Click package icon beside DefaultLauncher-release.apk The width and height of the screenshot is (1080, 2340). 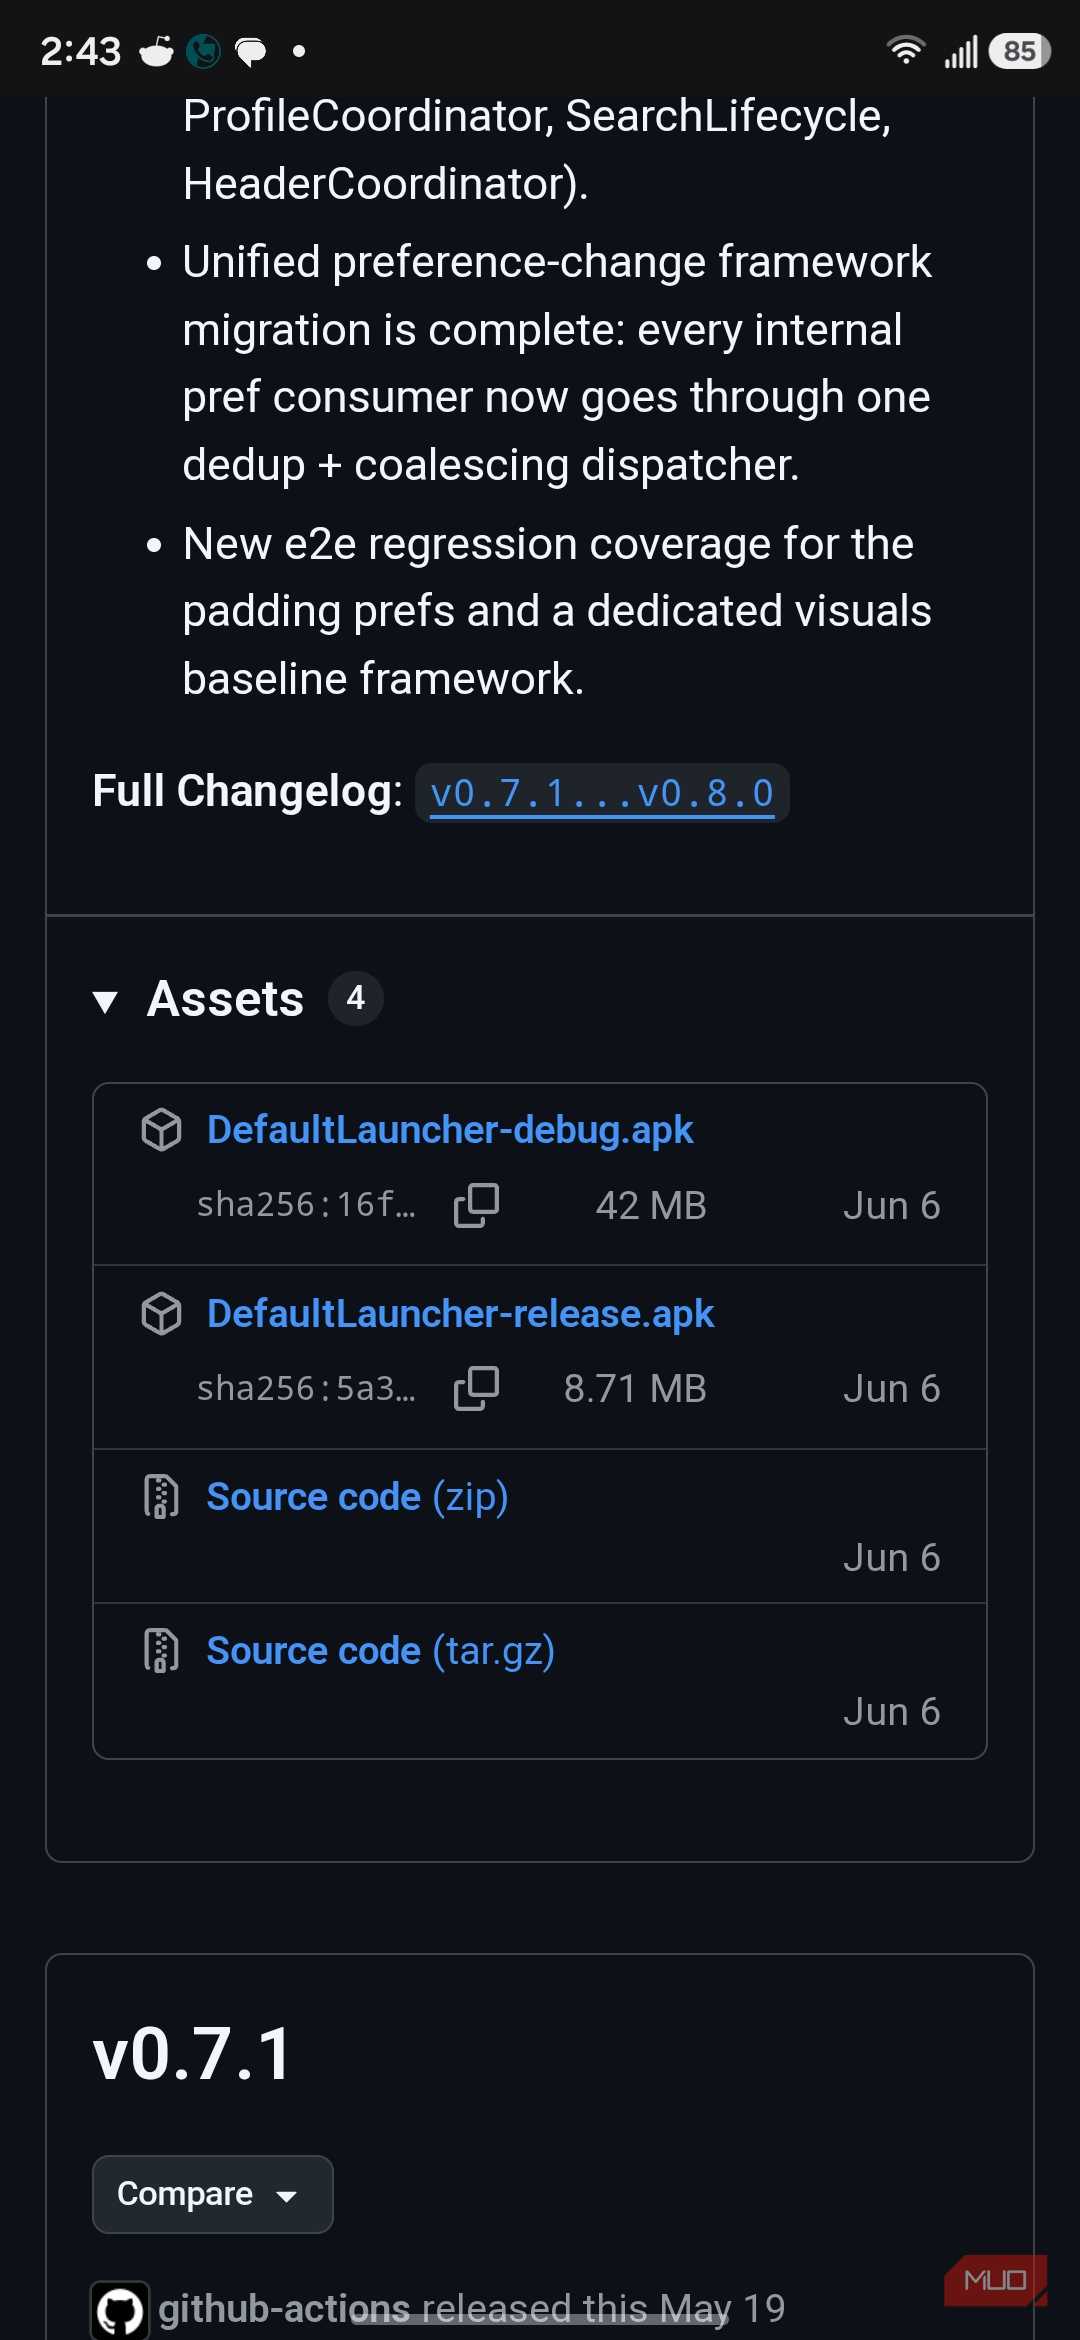162,1314
